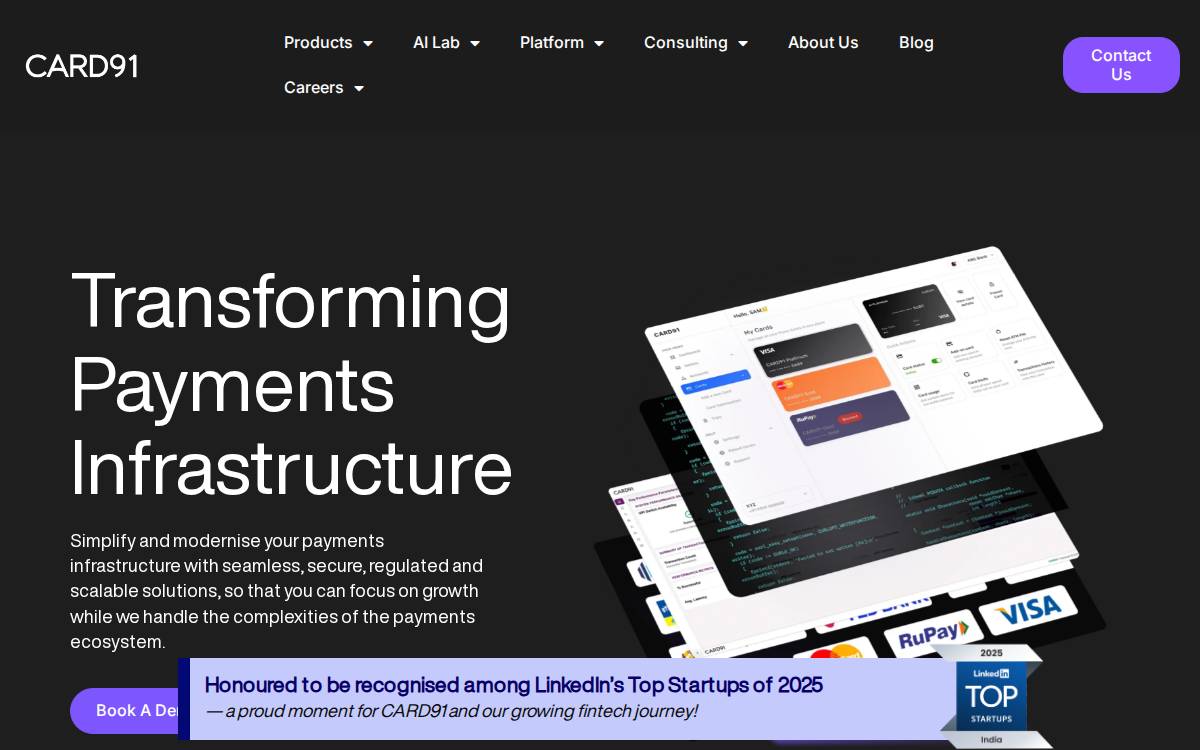Click the LinkedIn Top Startups 2025 badge
The image size is (1200, 750).
click(992, 697)
